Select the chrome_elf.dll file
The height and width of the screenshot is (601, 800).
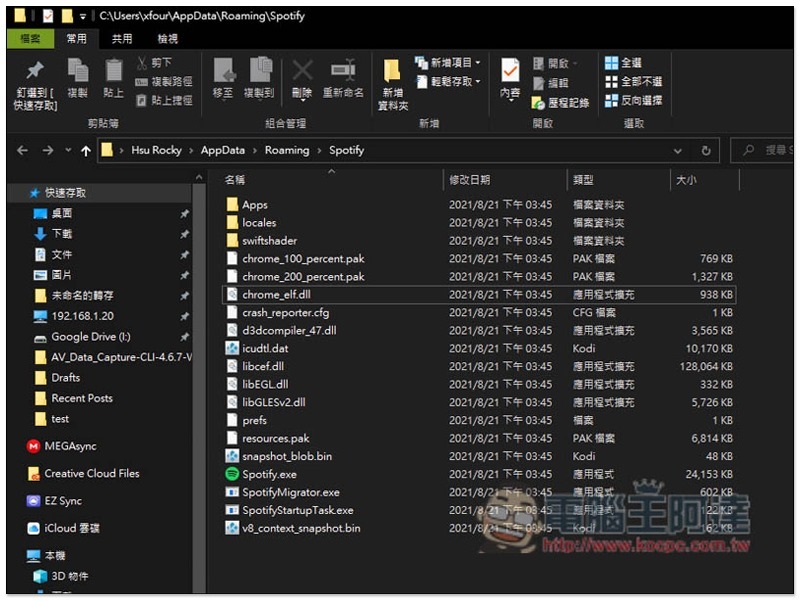point(479,294)
